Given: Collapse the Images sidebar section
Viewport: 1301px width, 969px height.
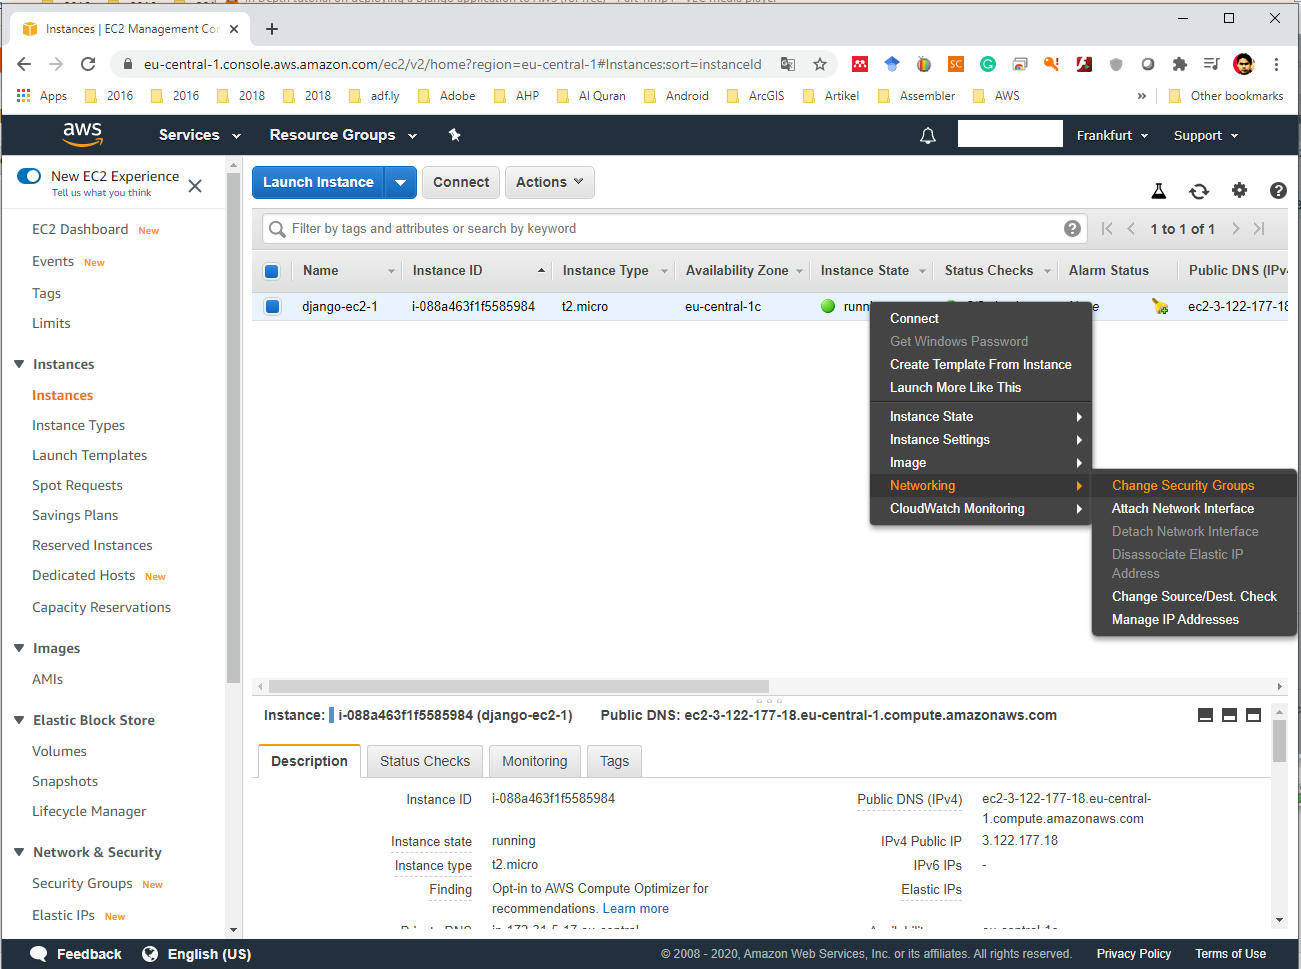Looking at the screenshot, I should point(19,648).
